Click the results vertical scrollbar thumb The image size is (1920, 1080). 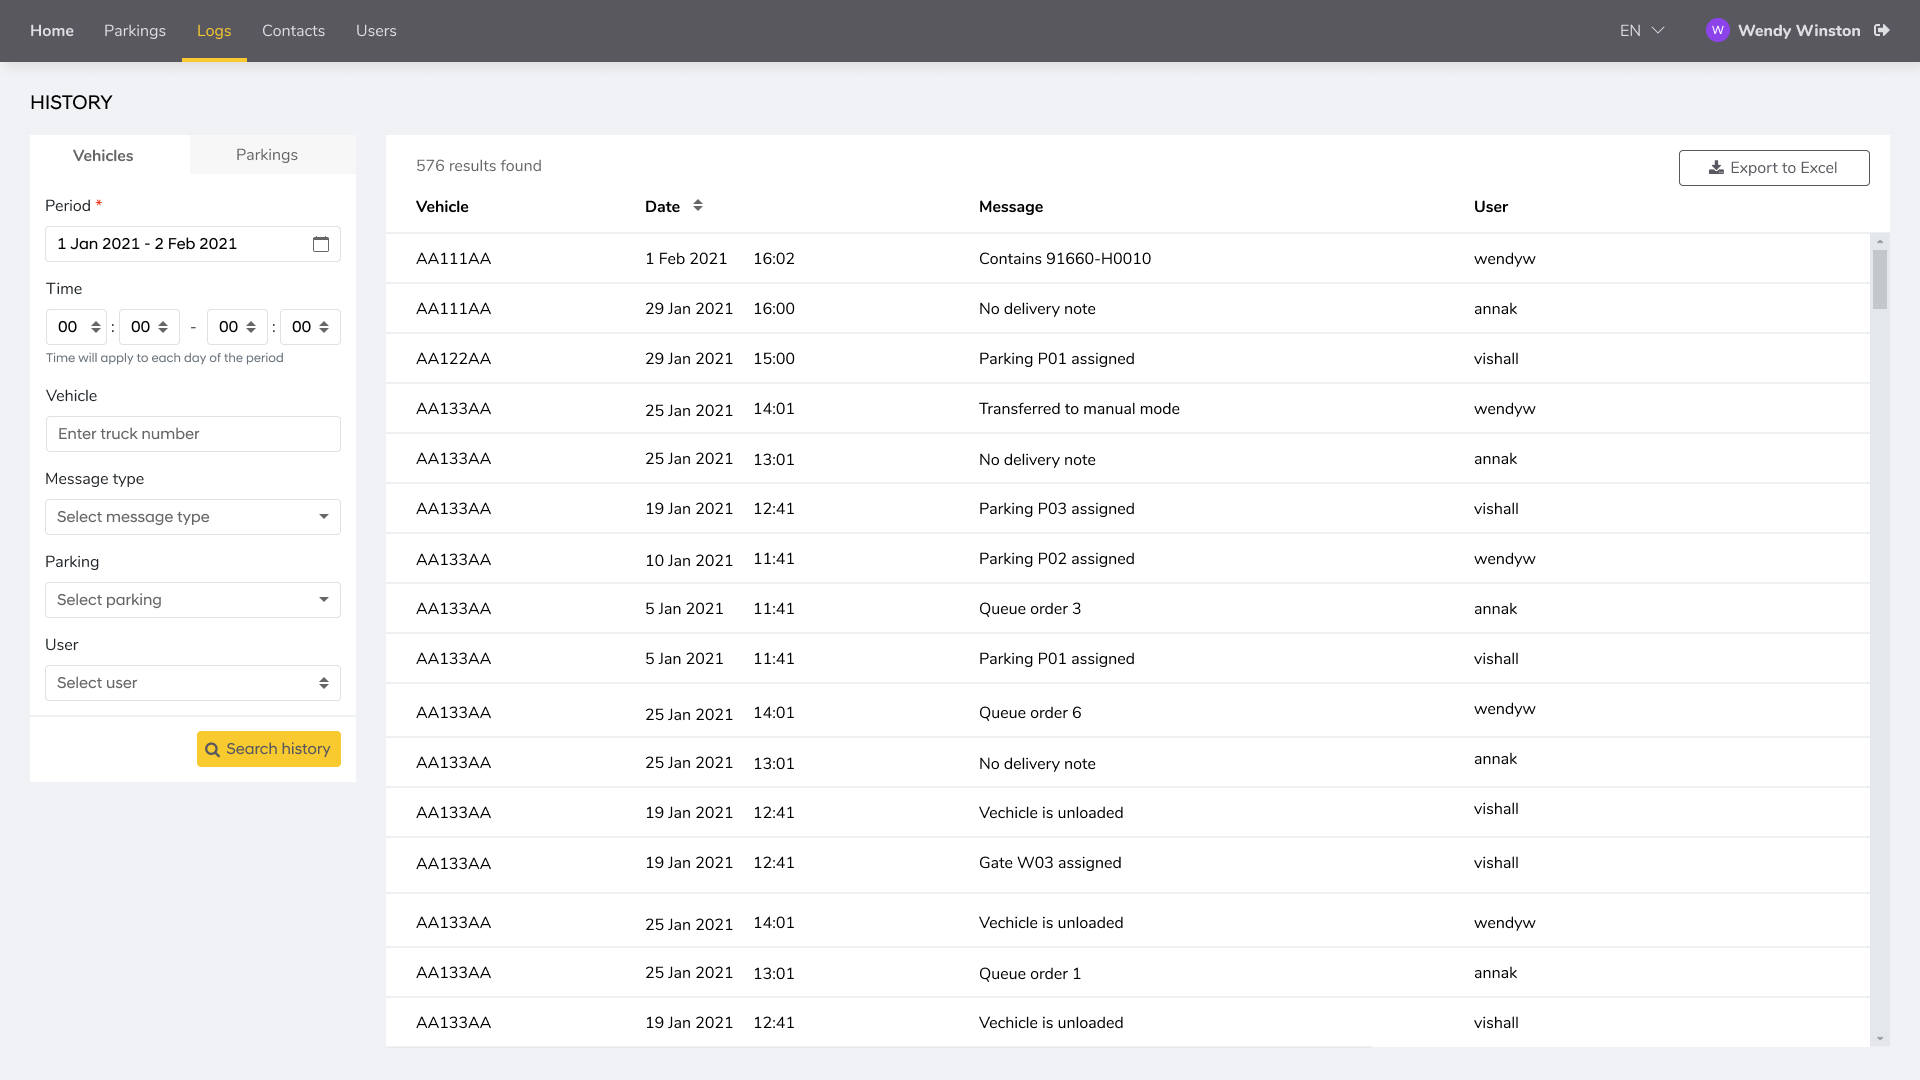1880,280
